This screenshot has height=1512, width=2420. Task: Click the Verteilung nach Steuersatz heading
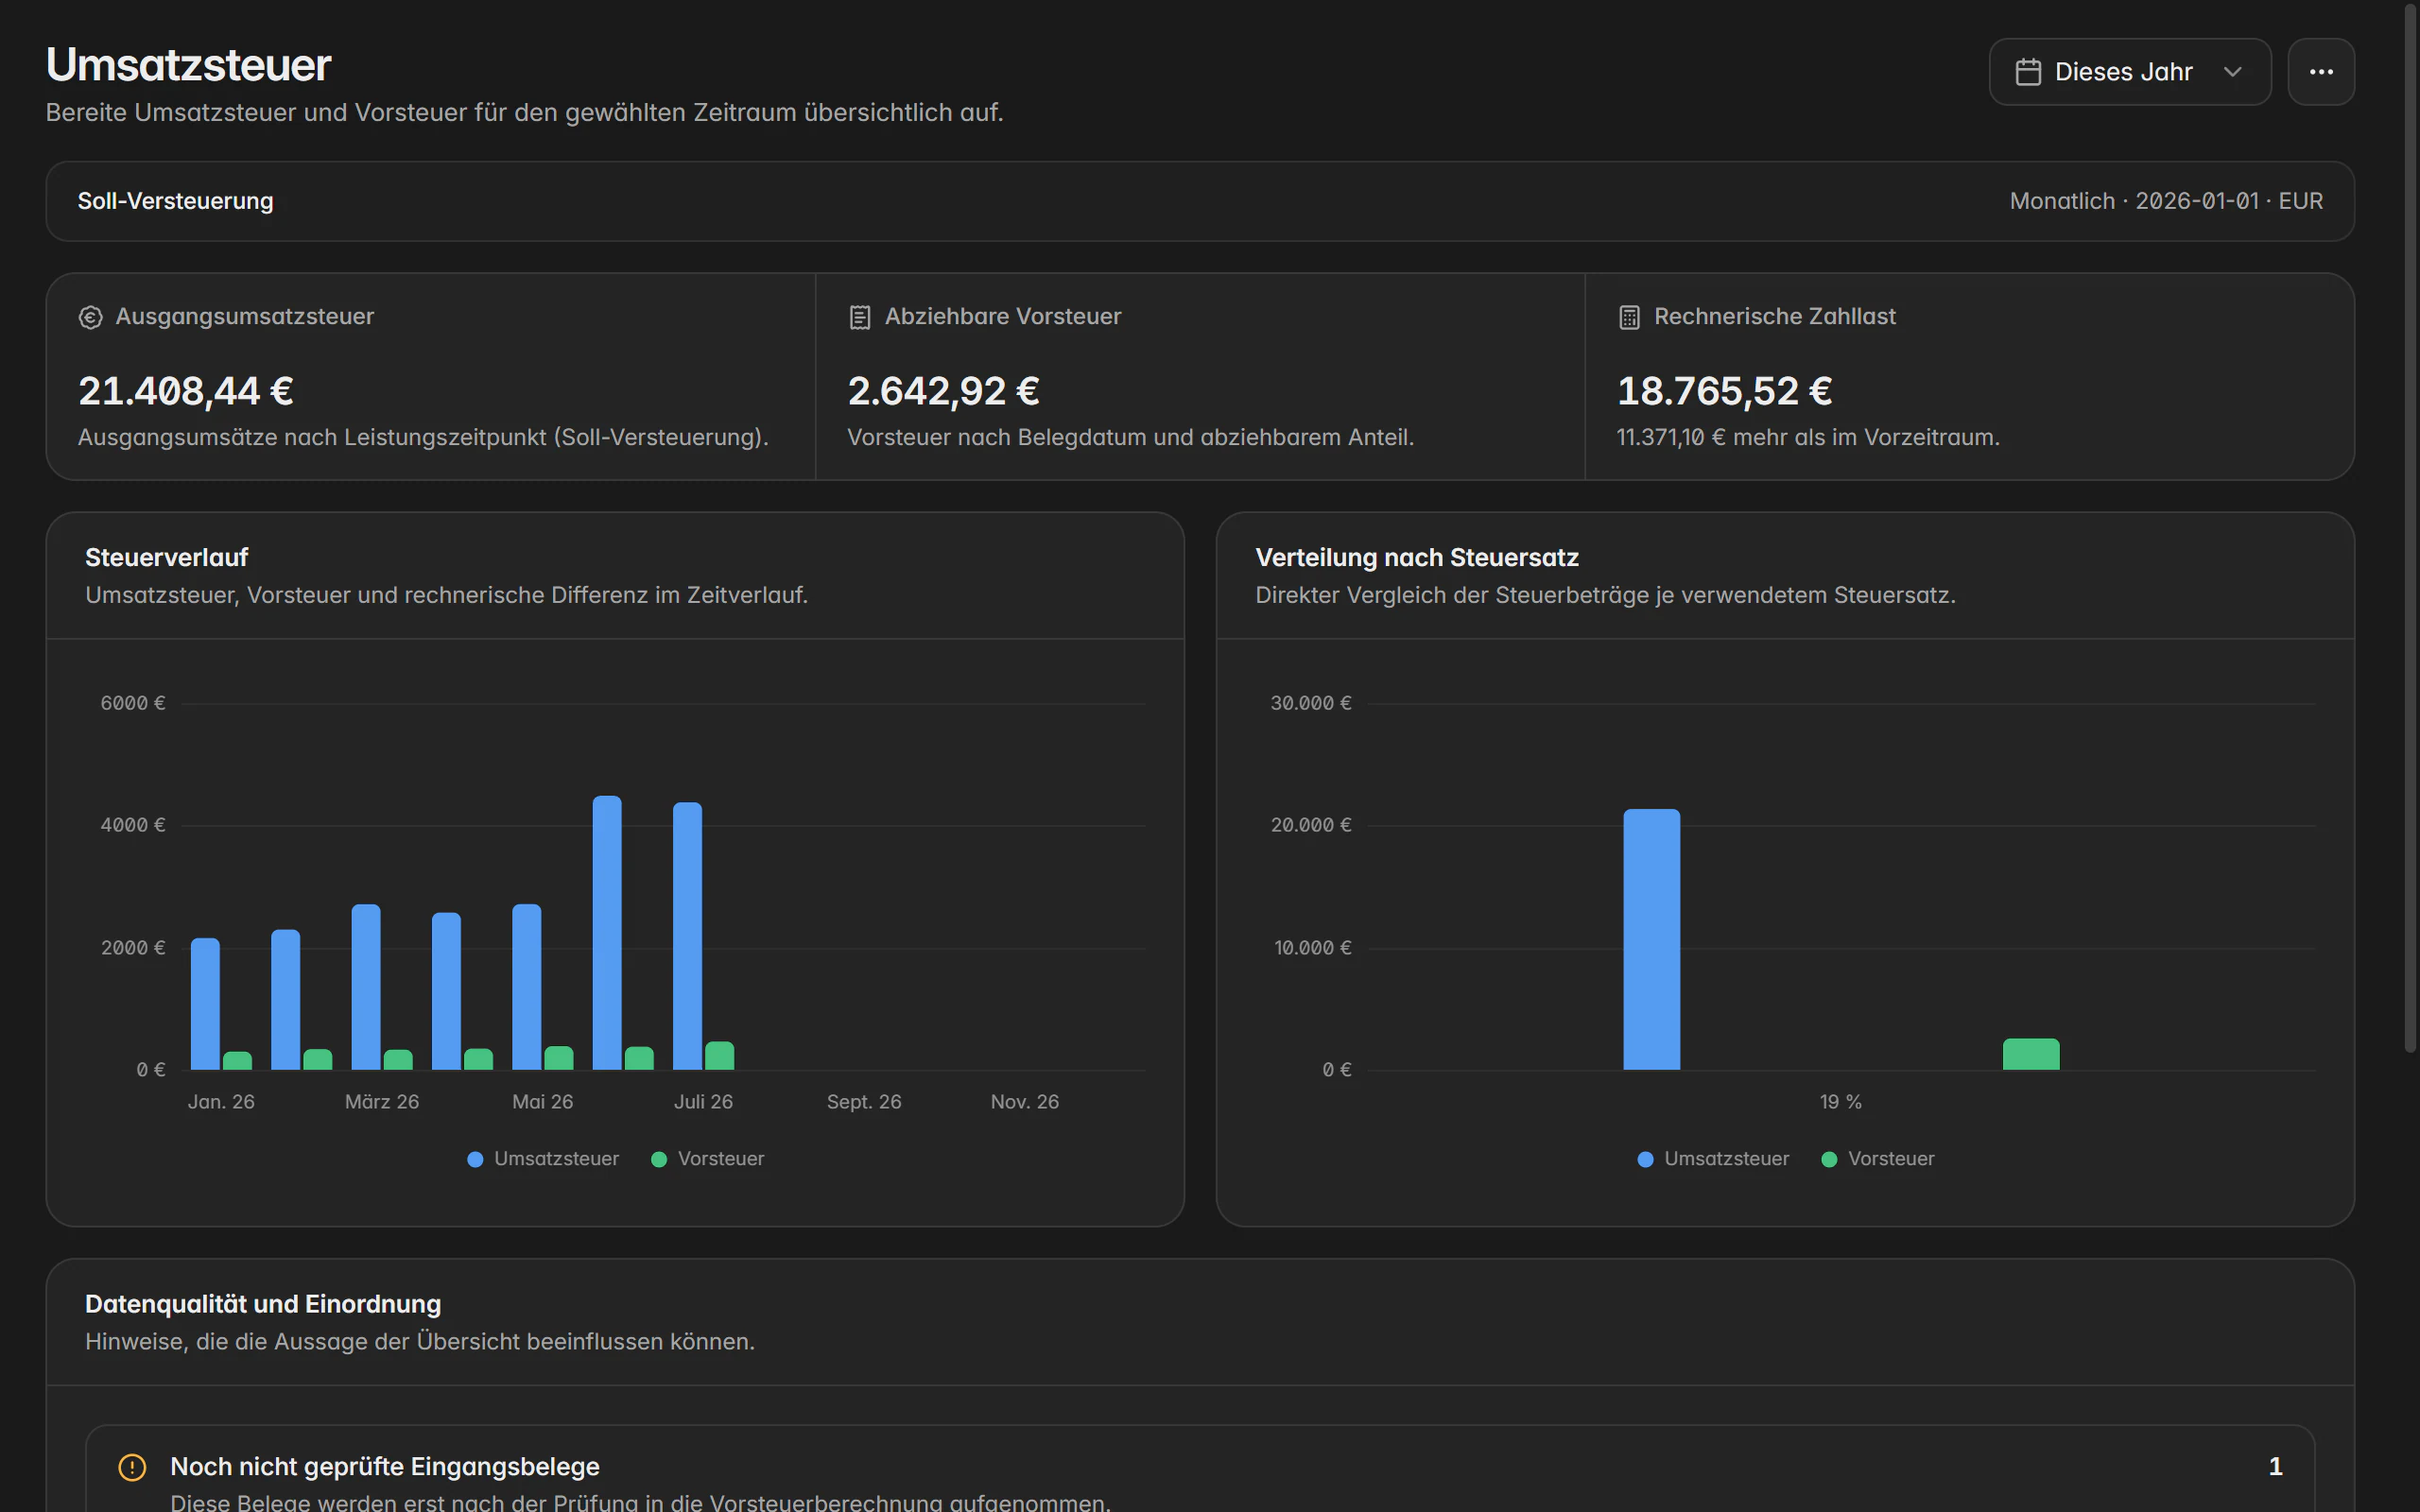pos(1417,558)
